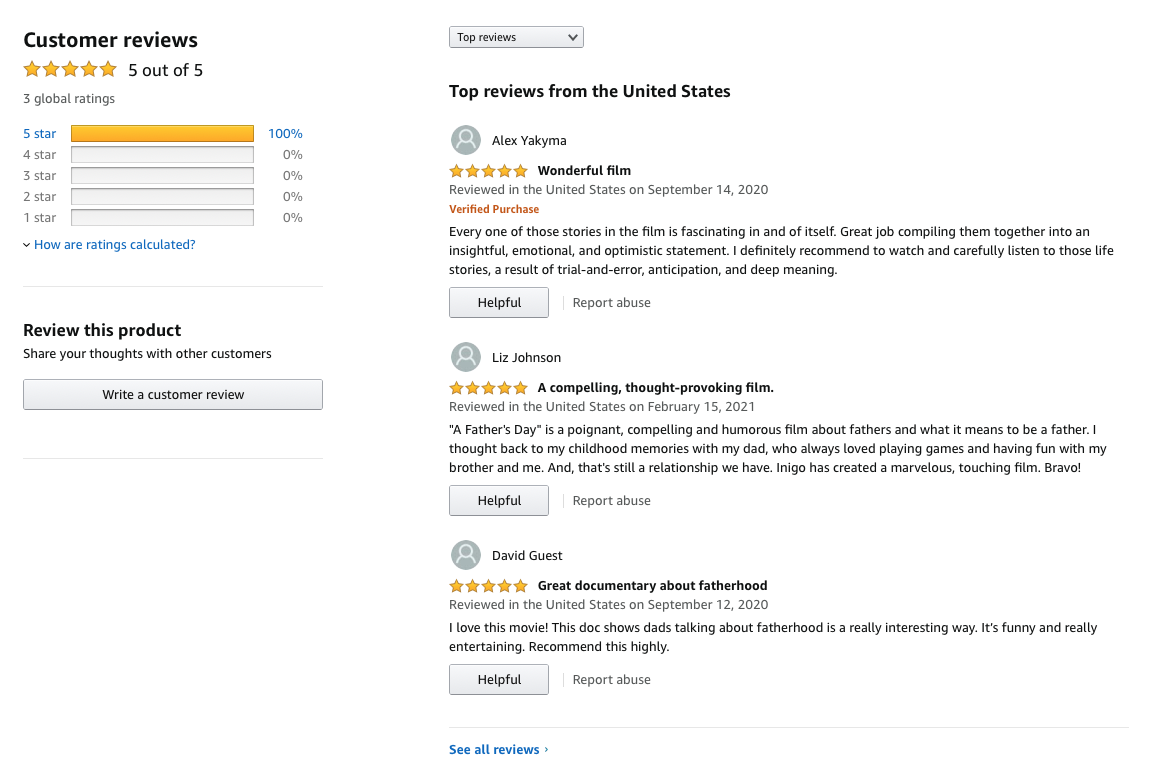Mark David Guest's review as Helpful
The height and width of the screenshot is (783, 1169).
coord(499,680)
